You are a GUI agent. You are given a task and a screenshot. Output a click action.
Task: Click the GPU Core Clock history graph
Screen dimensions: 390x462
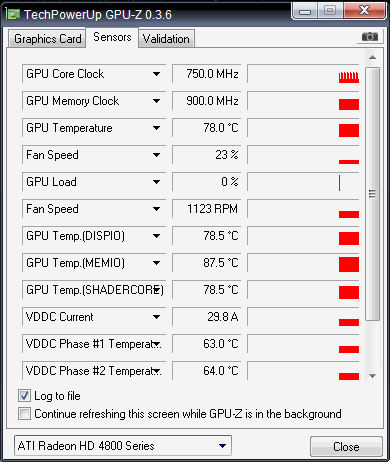[x=303, y=74]
